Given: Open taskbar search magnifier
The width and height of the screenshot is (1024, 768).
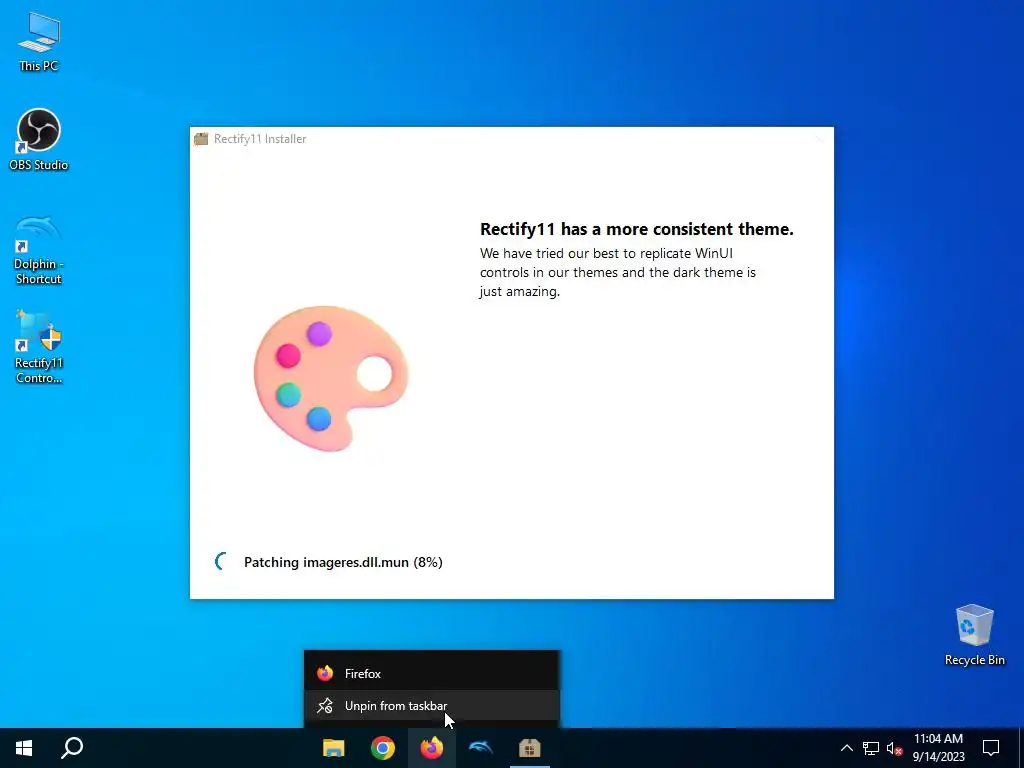Looking at the screenshot, I should [x=72, y=748].
